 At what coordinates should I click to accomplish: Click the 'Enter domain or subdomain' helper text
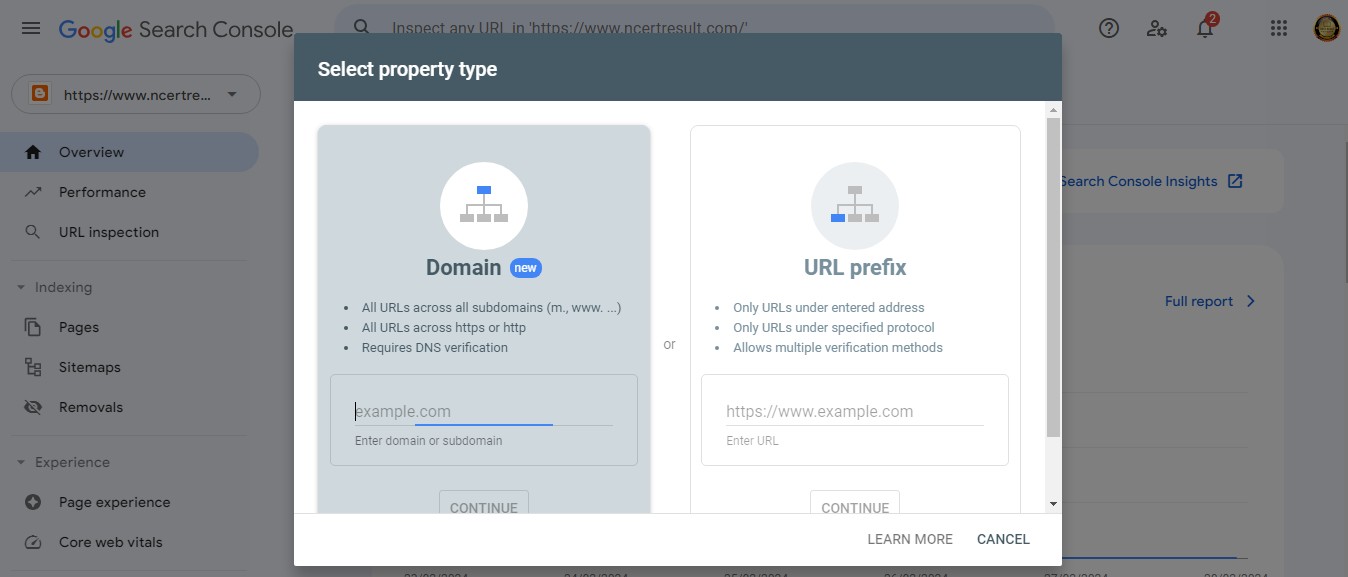click(x=429, y=441)
